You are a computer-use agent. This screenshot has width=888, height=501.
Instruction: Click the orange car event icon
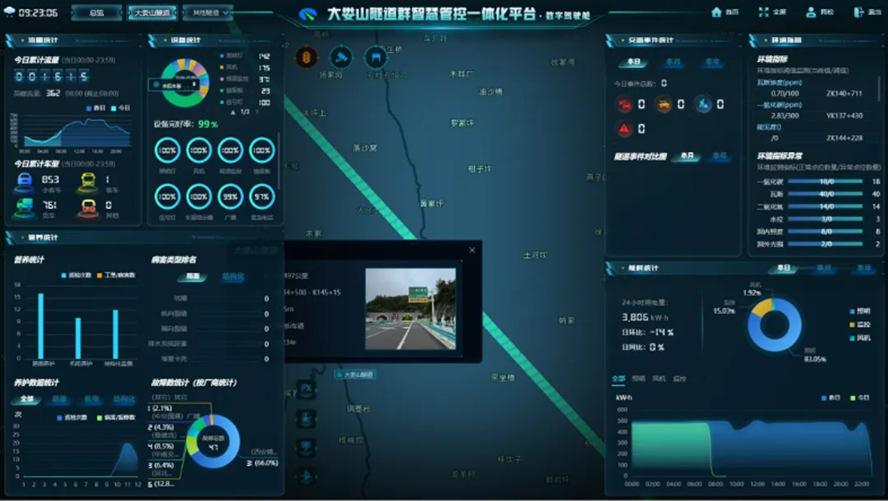click(663, 105)
